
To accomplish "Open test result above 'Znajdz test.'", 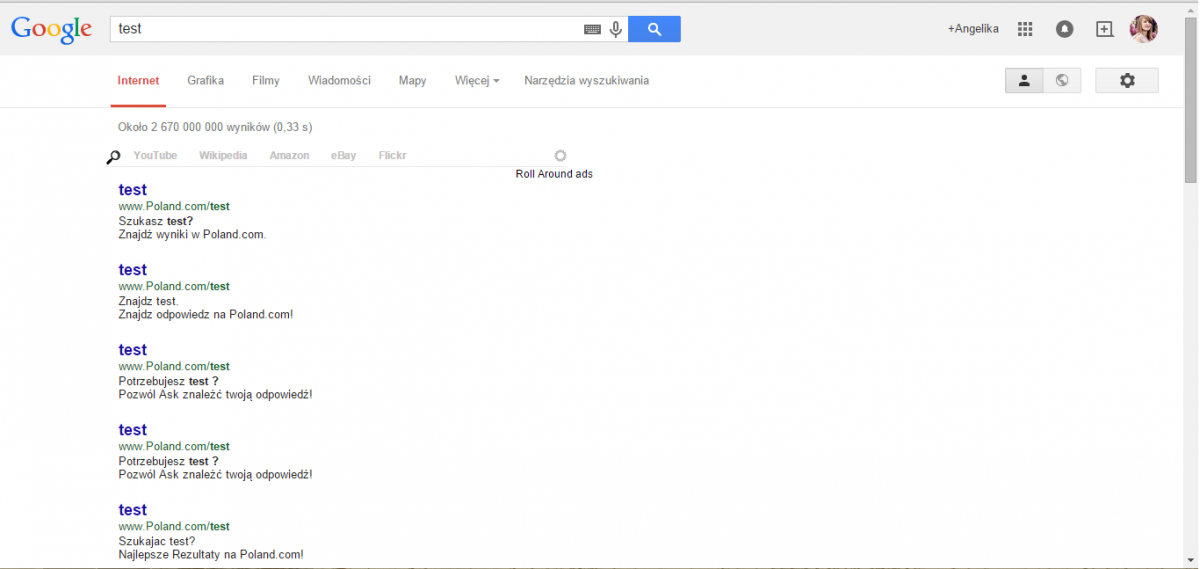I will coord(132,270).
